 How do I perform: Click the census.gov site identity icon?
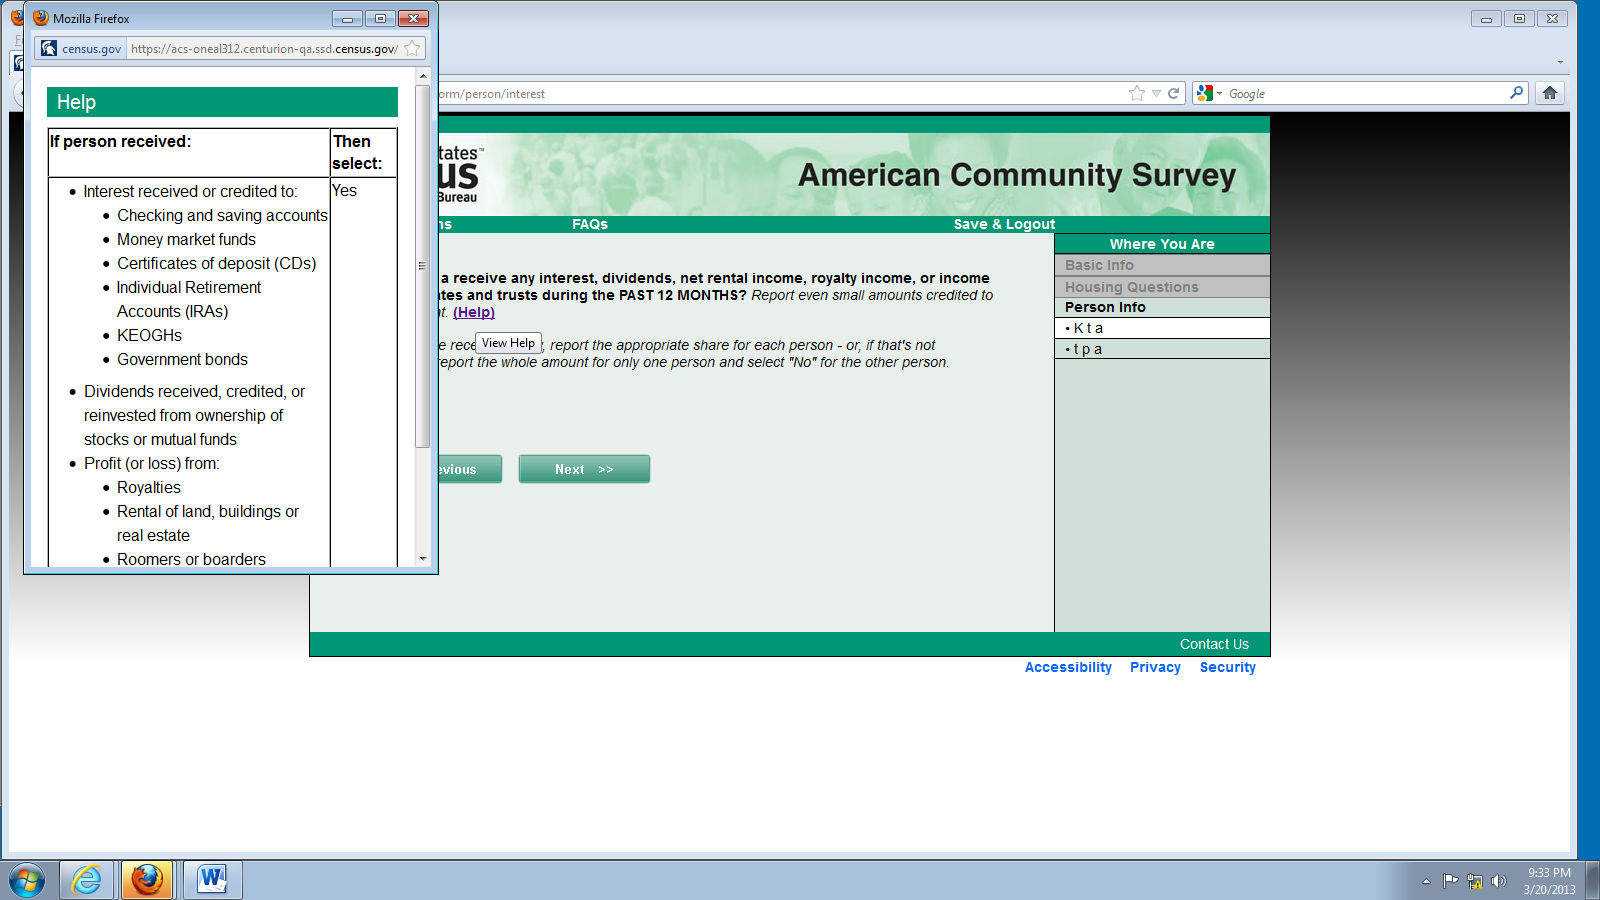49,48
